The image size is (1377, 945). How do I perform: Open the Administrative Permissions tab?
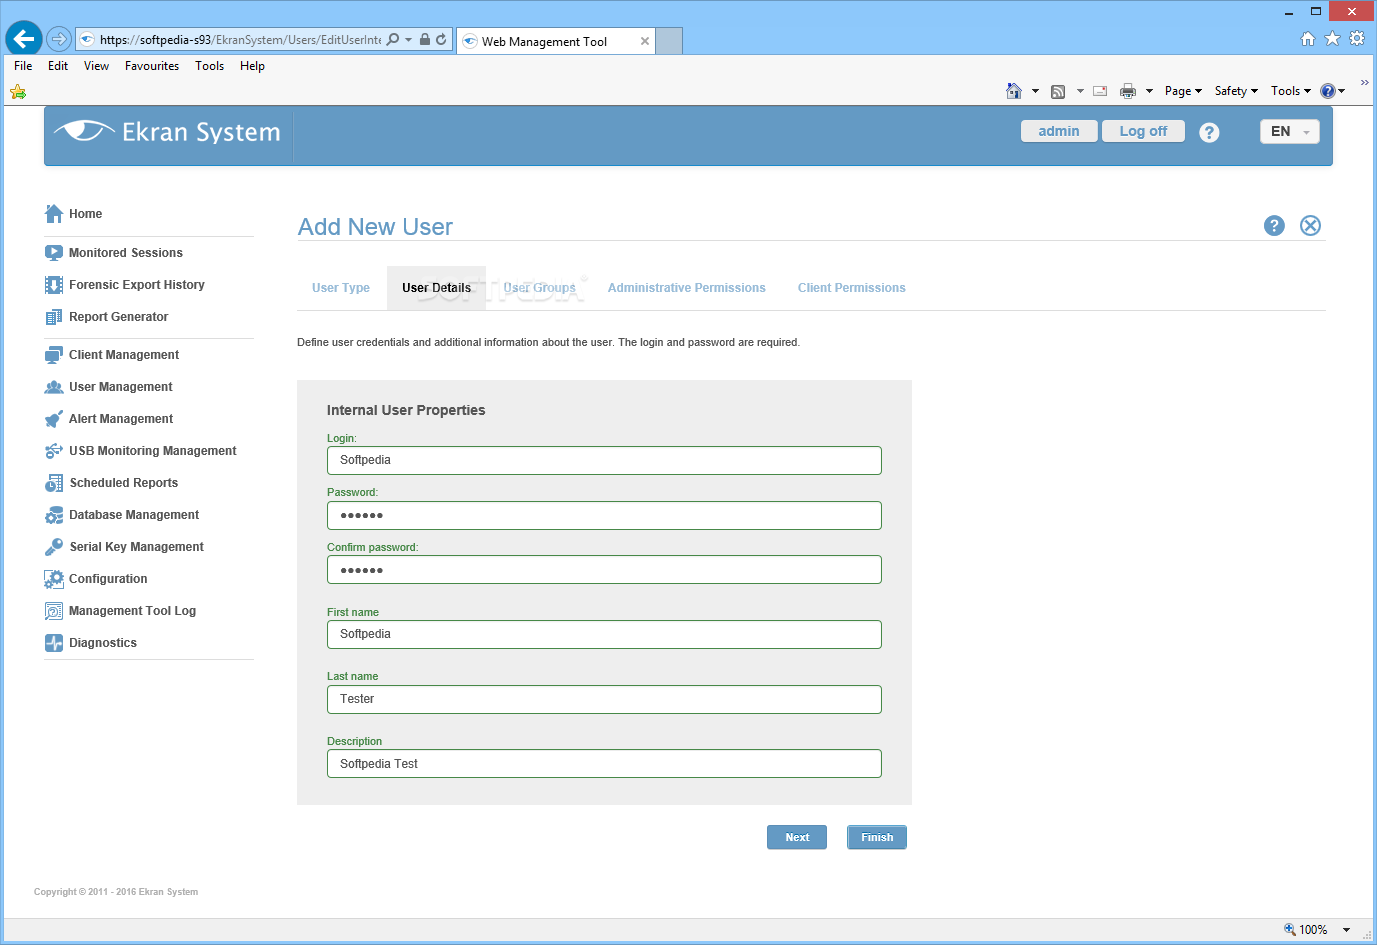pyautogui.click(x=687, y=288)
